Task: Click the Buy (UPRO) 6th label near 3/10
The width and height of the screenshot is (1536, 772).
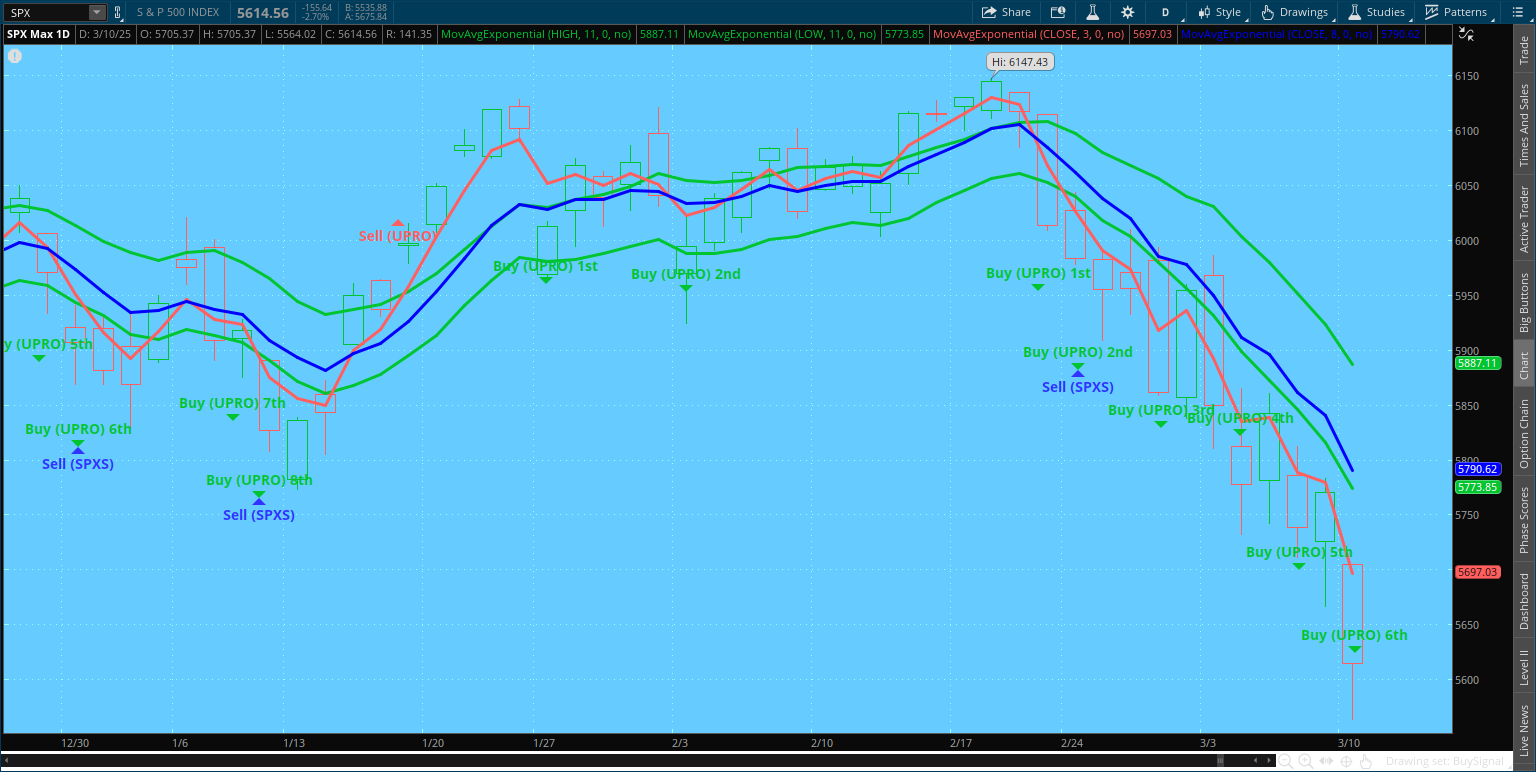Action: (1354, 635)
